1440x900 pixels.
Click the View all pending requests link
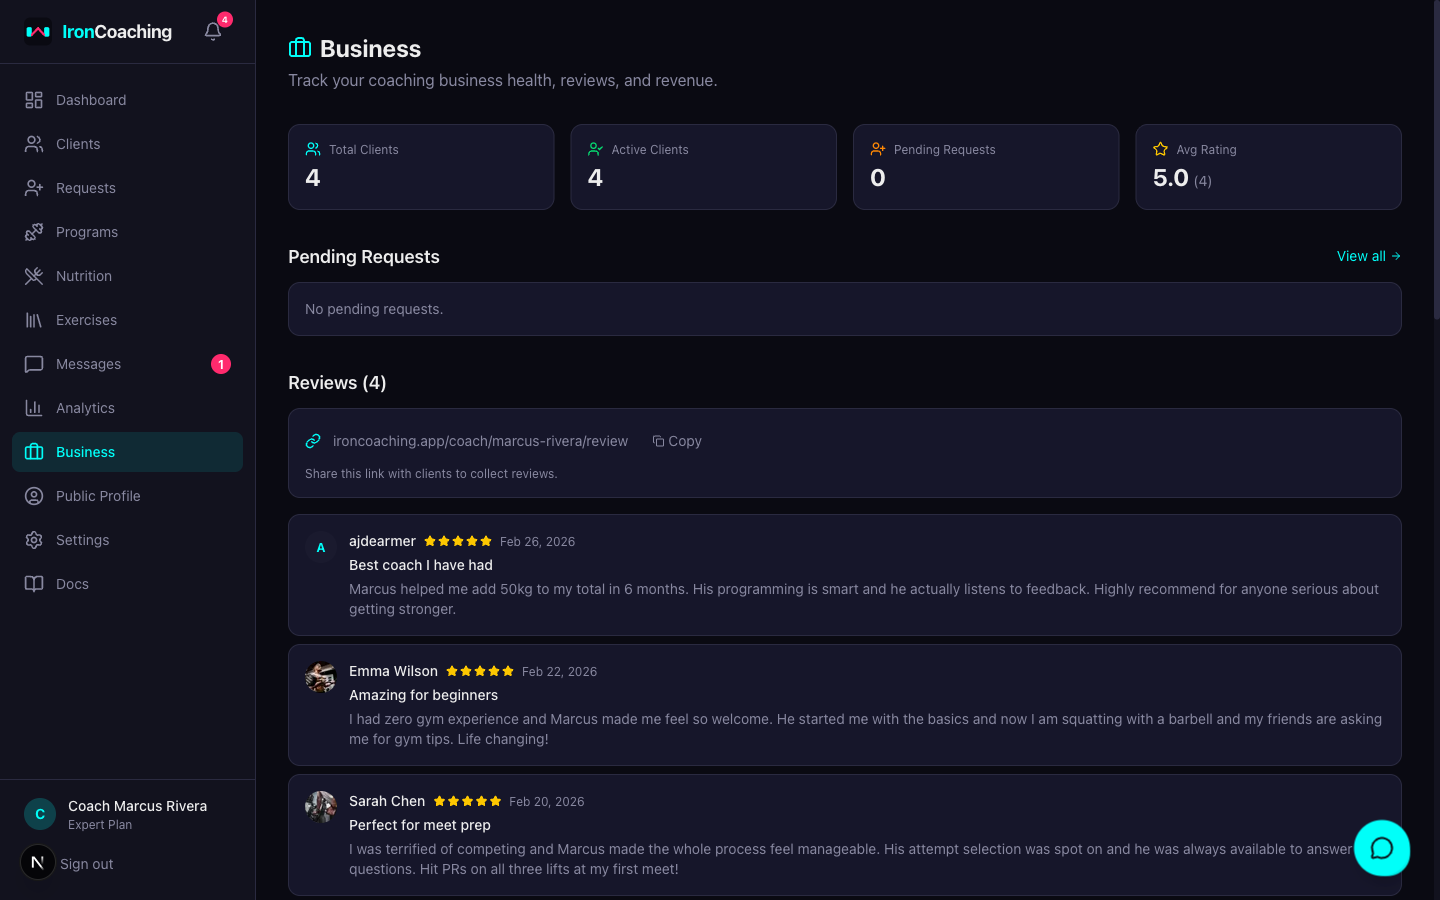(x=1367, y=256)
